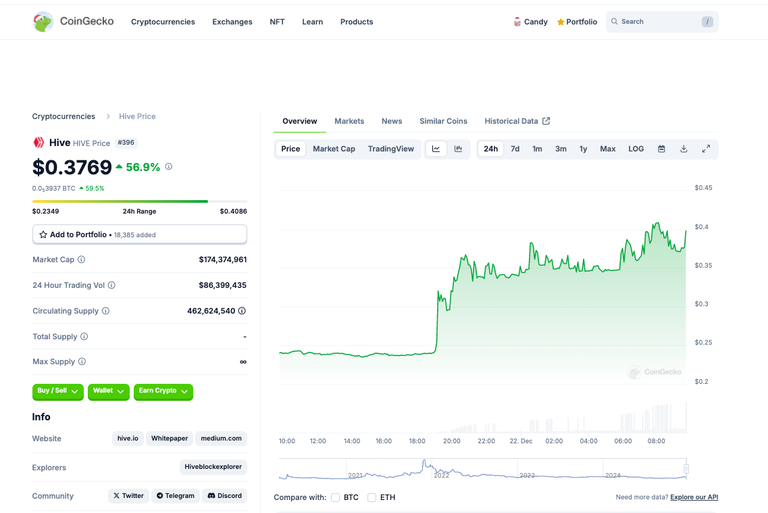The height and width of the screenshot is (513, 768).
Task: Switch to the Overview tab
Action: point(300,121)
